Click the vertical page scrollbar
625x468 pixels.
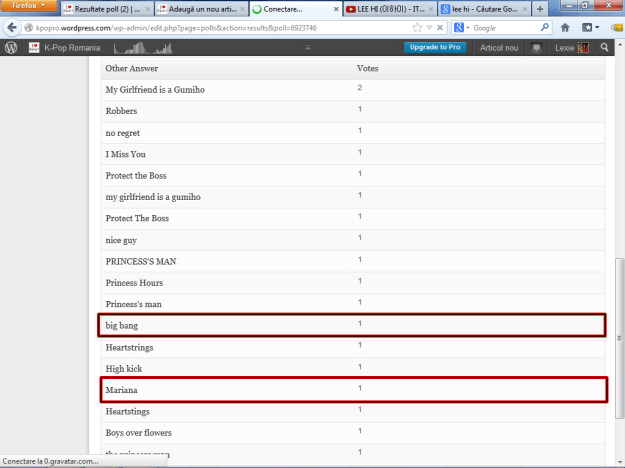coord(619,300)
